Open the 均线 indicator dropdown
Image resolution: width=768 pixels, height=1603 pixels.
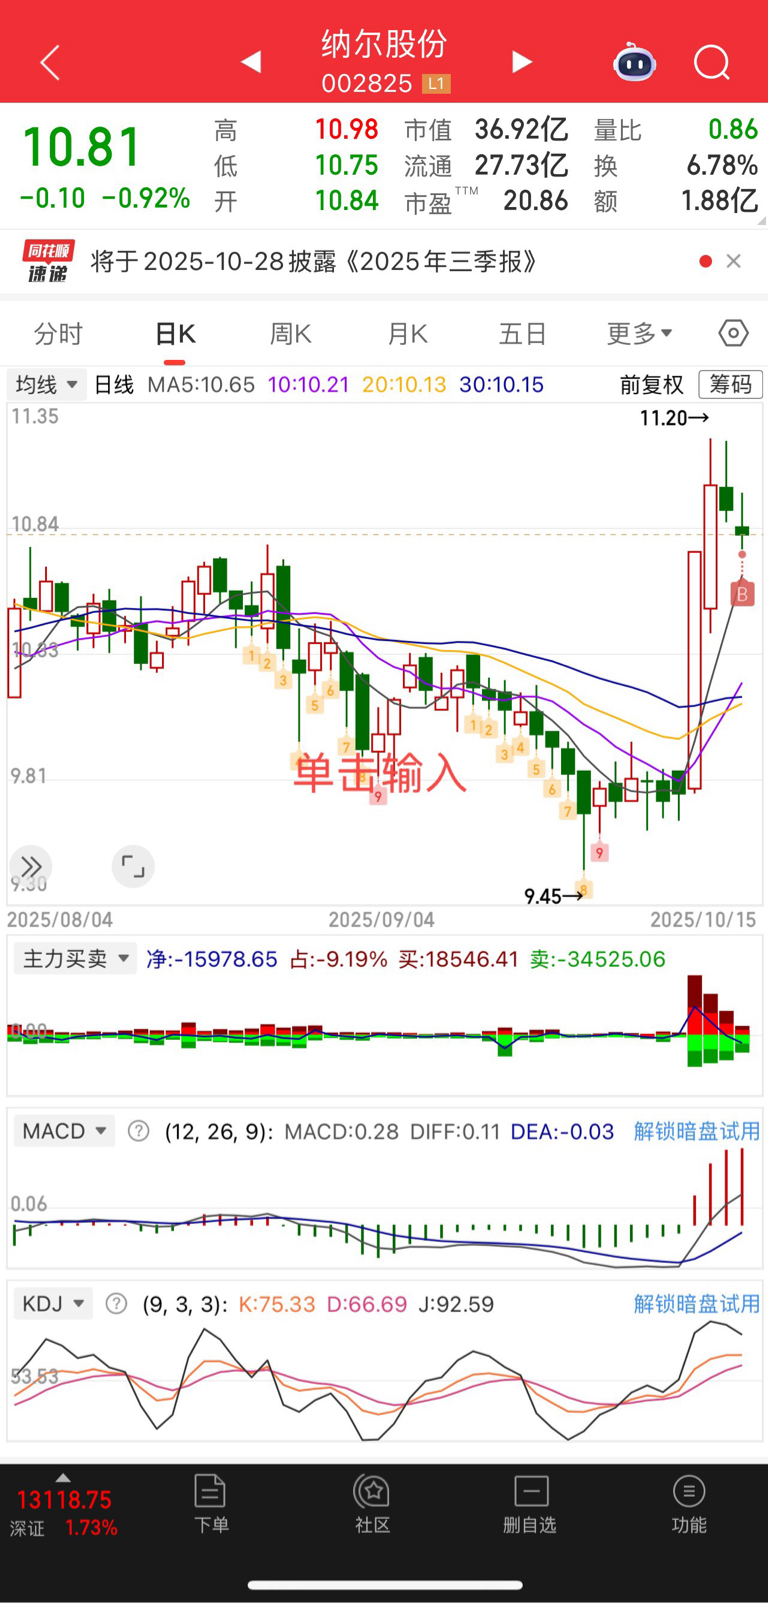coord(46,384)
